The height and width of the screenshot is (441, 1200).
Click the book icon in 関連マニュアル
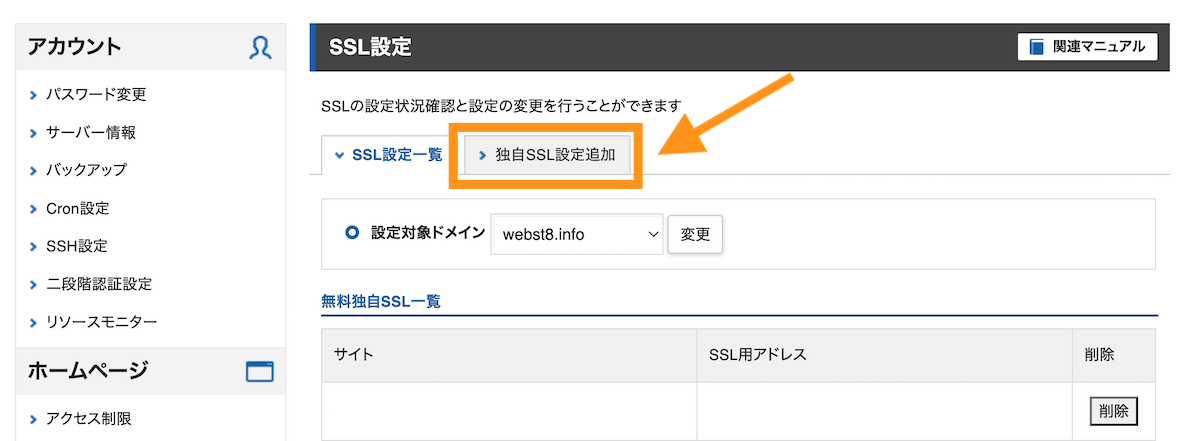[x=1037, y=47]
